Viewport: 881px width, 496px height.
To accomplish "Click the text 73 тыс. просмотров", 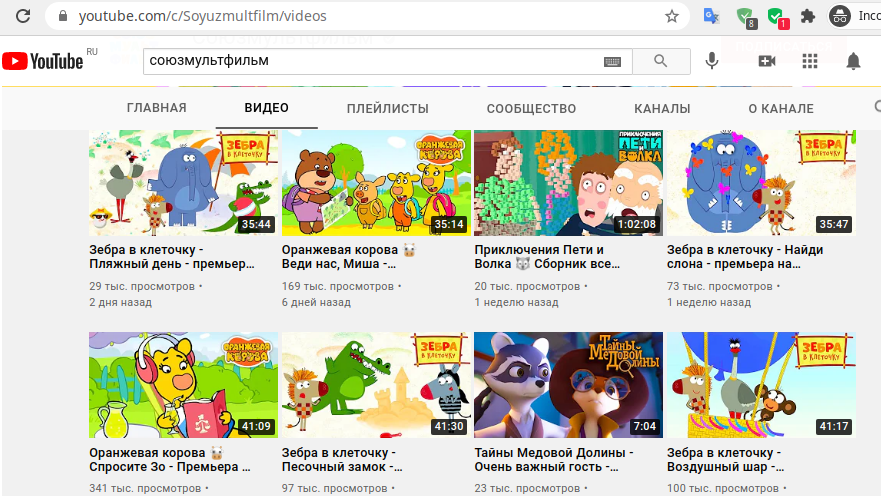I will (720, 286).
